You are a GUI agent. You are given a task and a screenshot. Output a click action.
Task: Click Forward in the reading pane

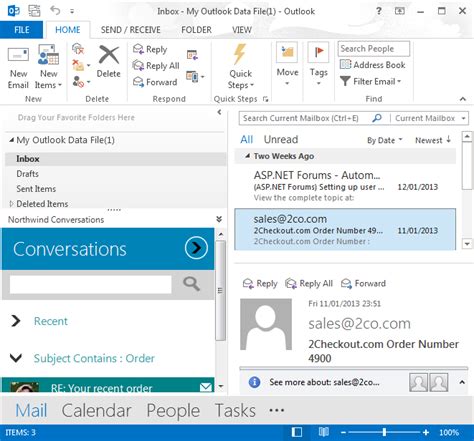(363, 283)
